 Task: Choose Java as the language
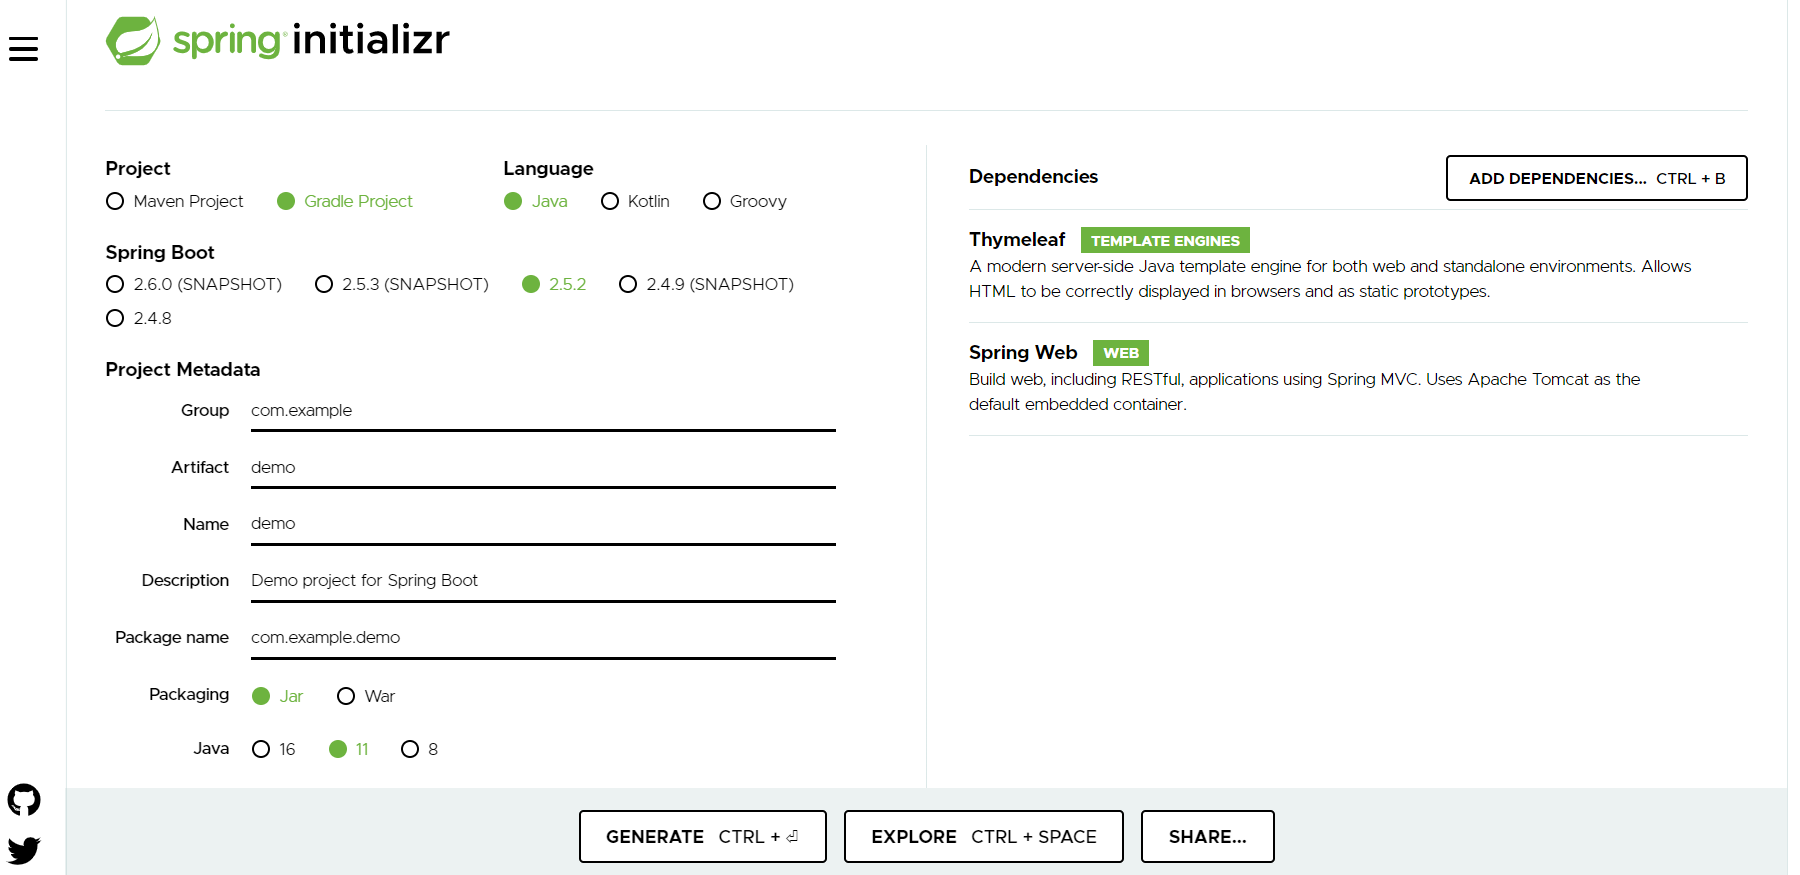pos(536,201)
